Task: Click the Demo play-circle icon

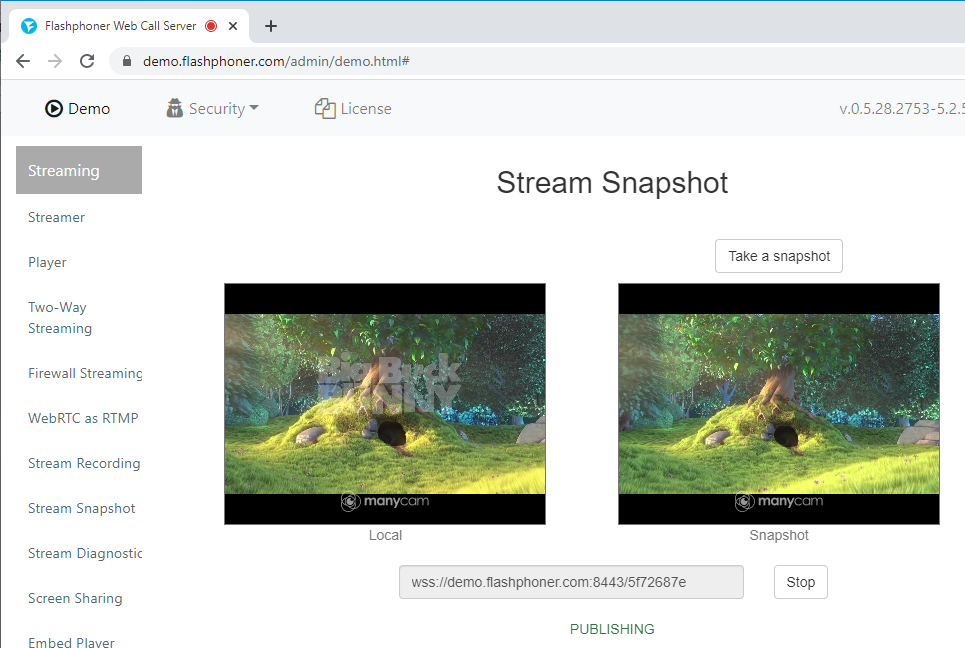Action: tap(54, 108)
